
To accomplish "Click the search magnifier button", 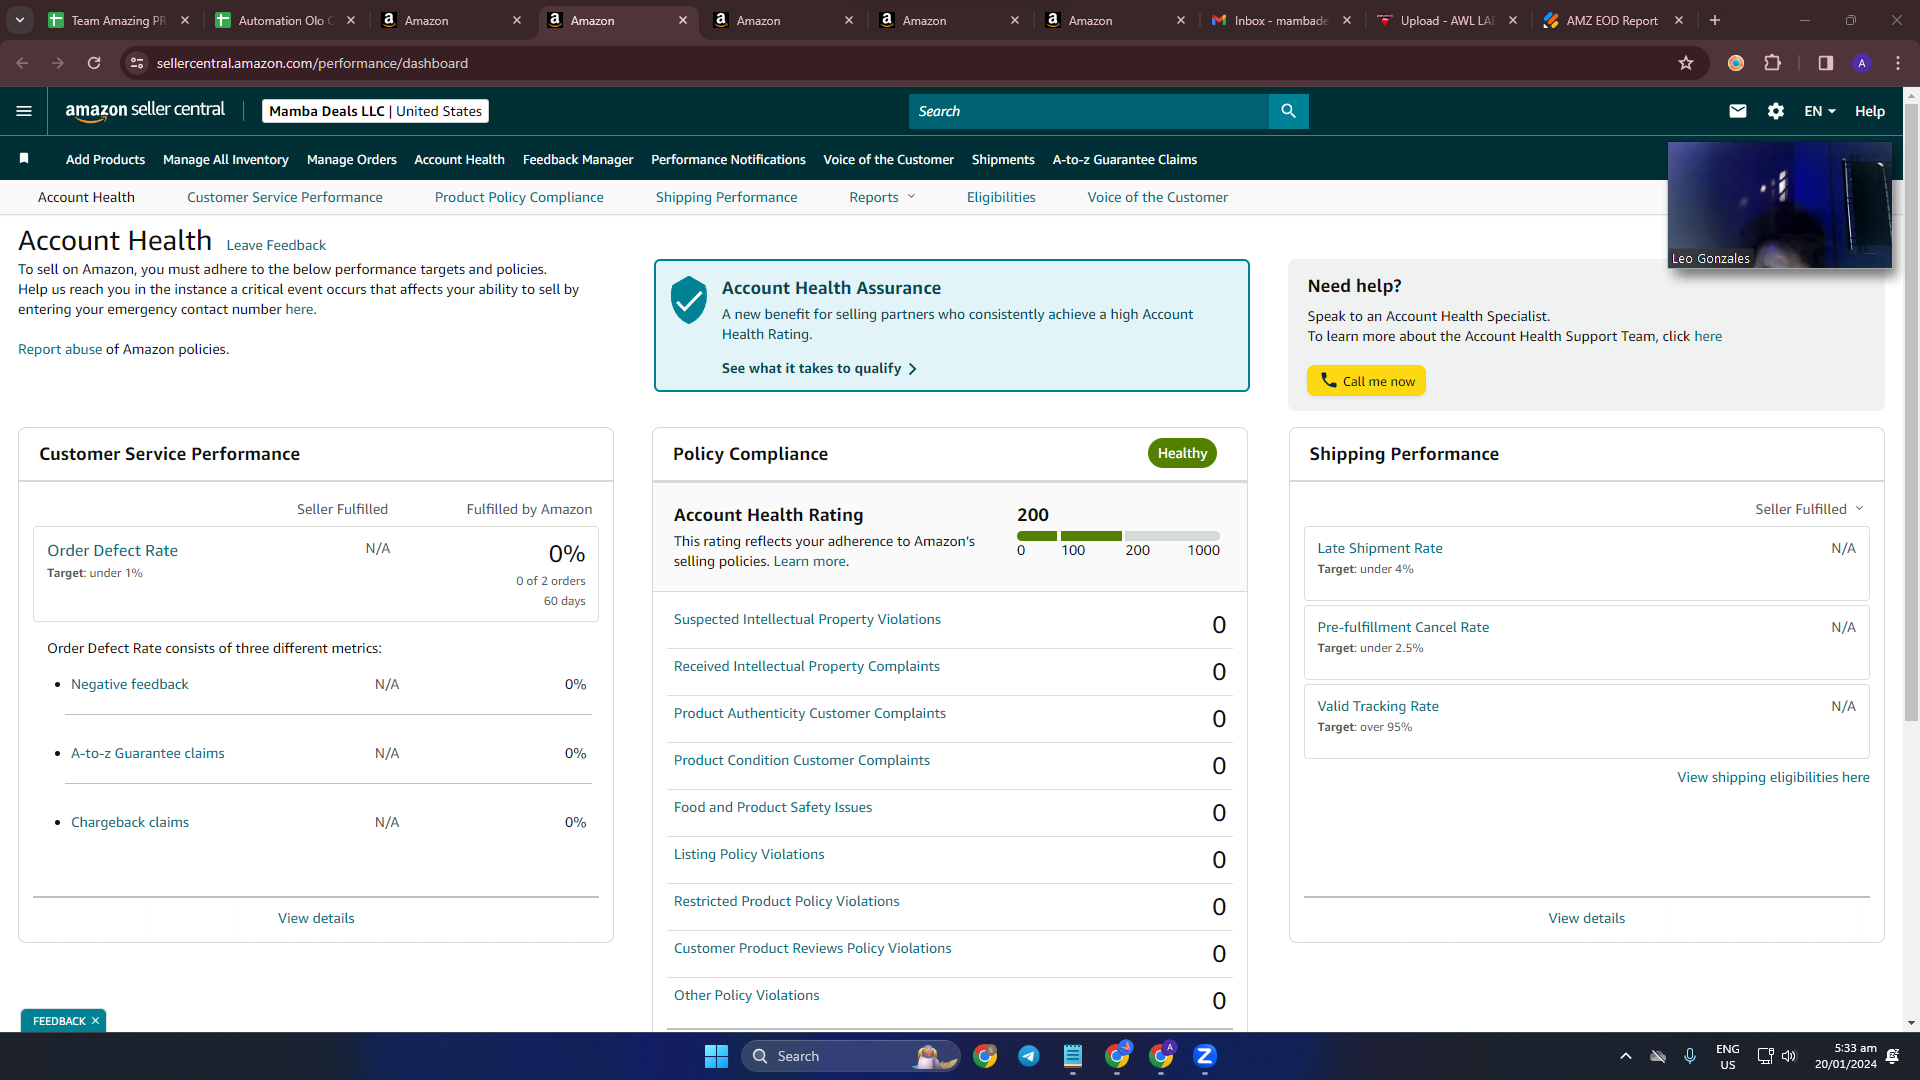I will (x=1288, y=111).
